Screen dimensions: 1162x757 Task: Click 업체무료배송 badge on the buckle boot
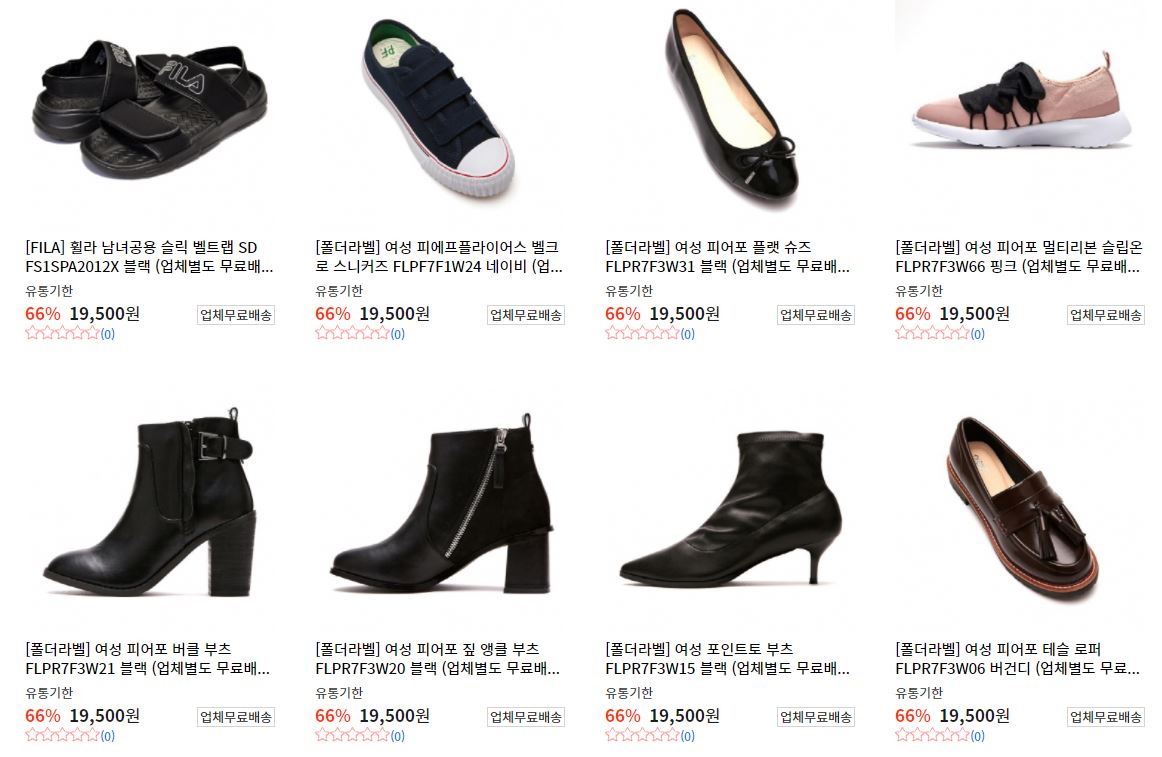(x=236, y=717)
